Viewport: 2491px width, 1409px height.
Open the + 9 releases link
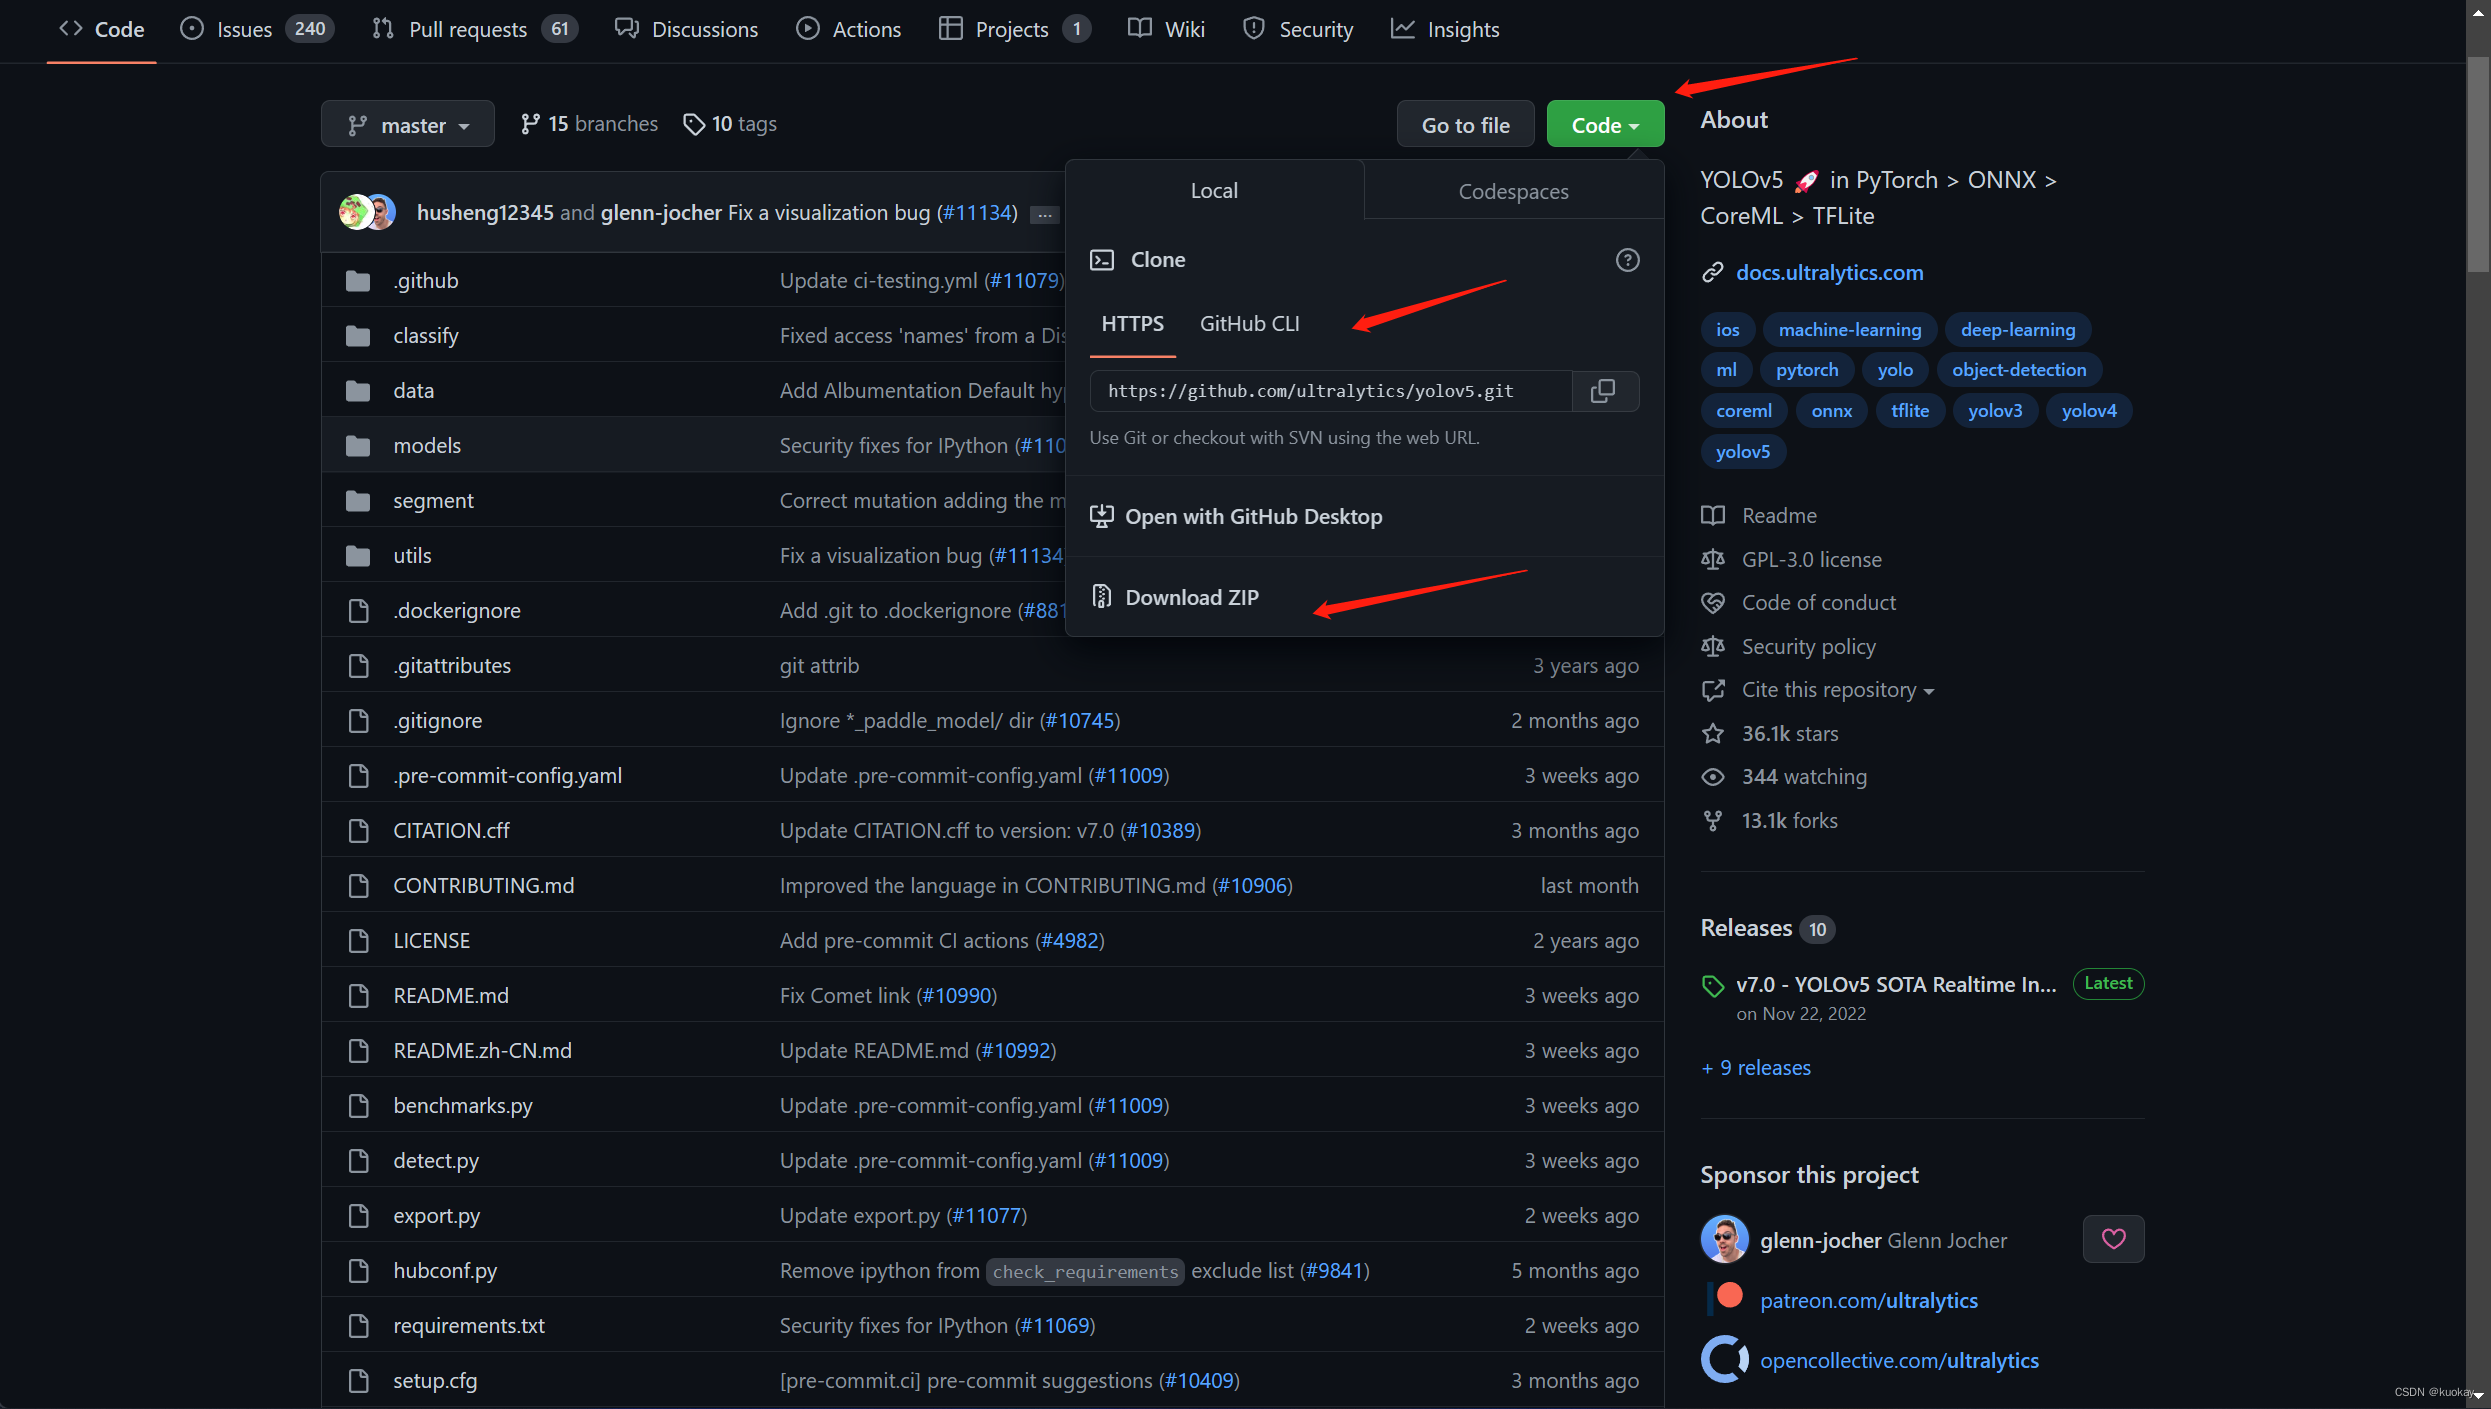1756,1067
